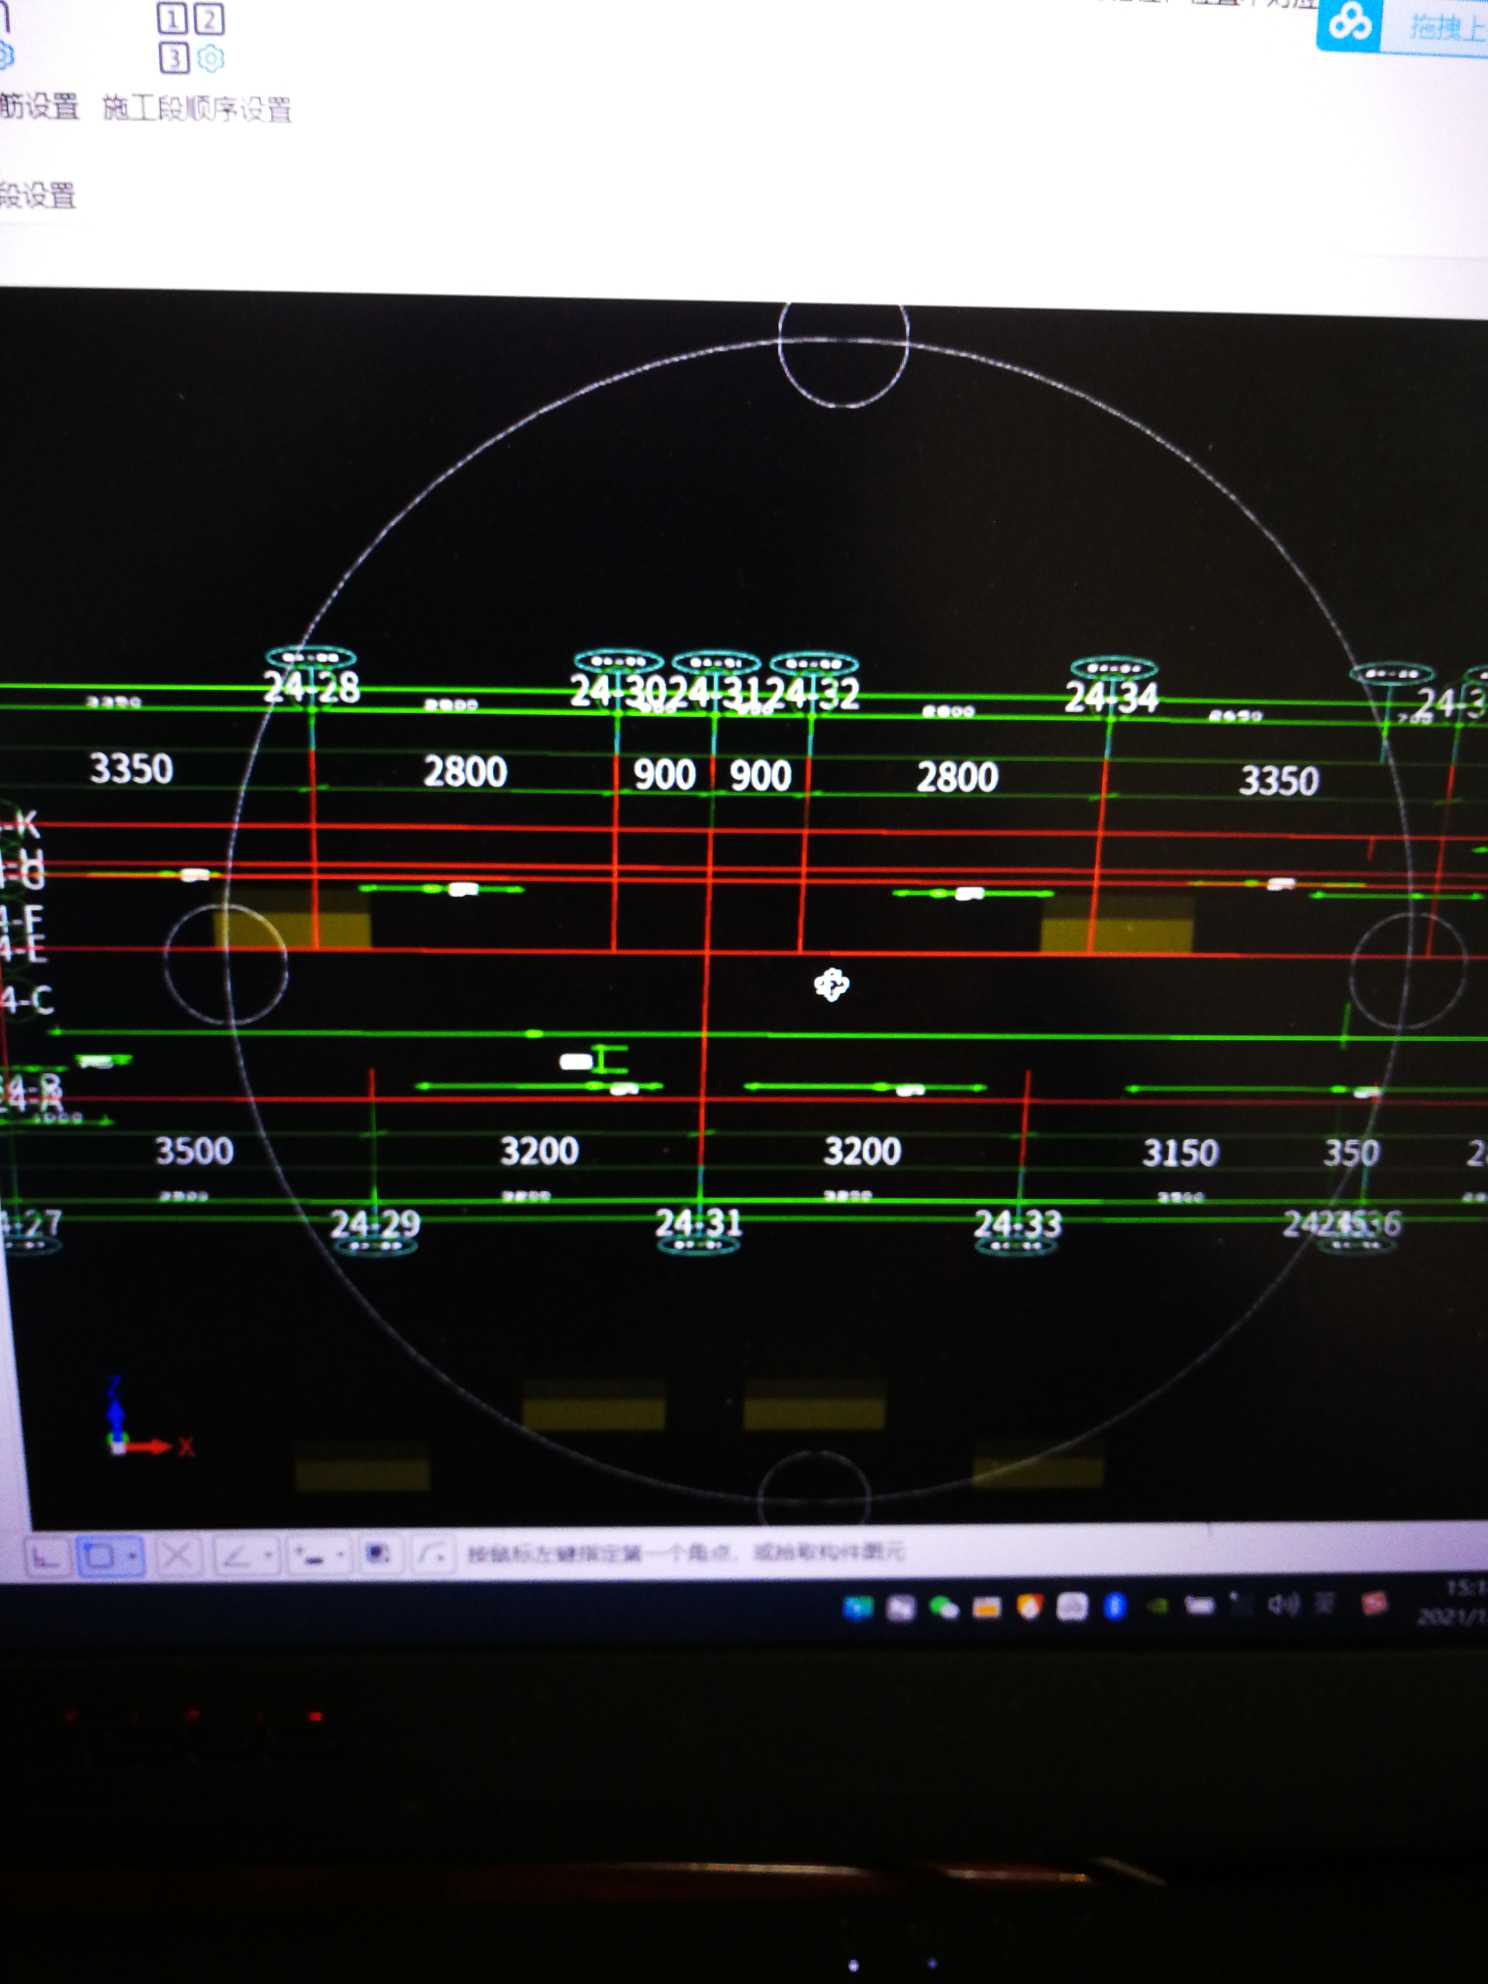Select the arc drawing tool
Image resolution: width=1488 pixels, height=1984 pixels.
click(x=433, y=1554)
